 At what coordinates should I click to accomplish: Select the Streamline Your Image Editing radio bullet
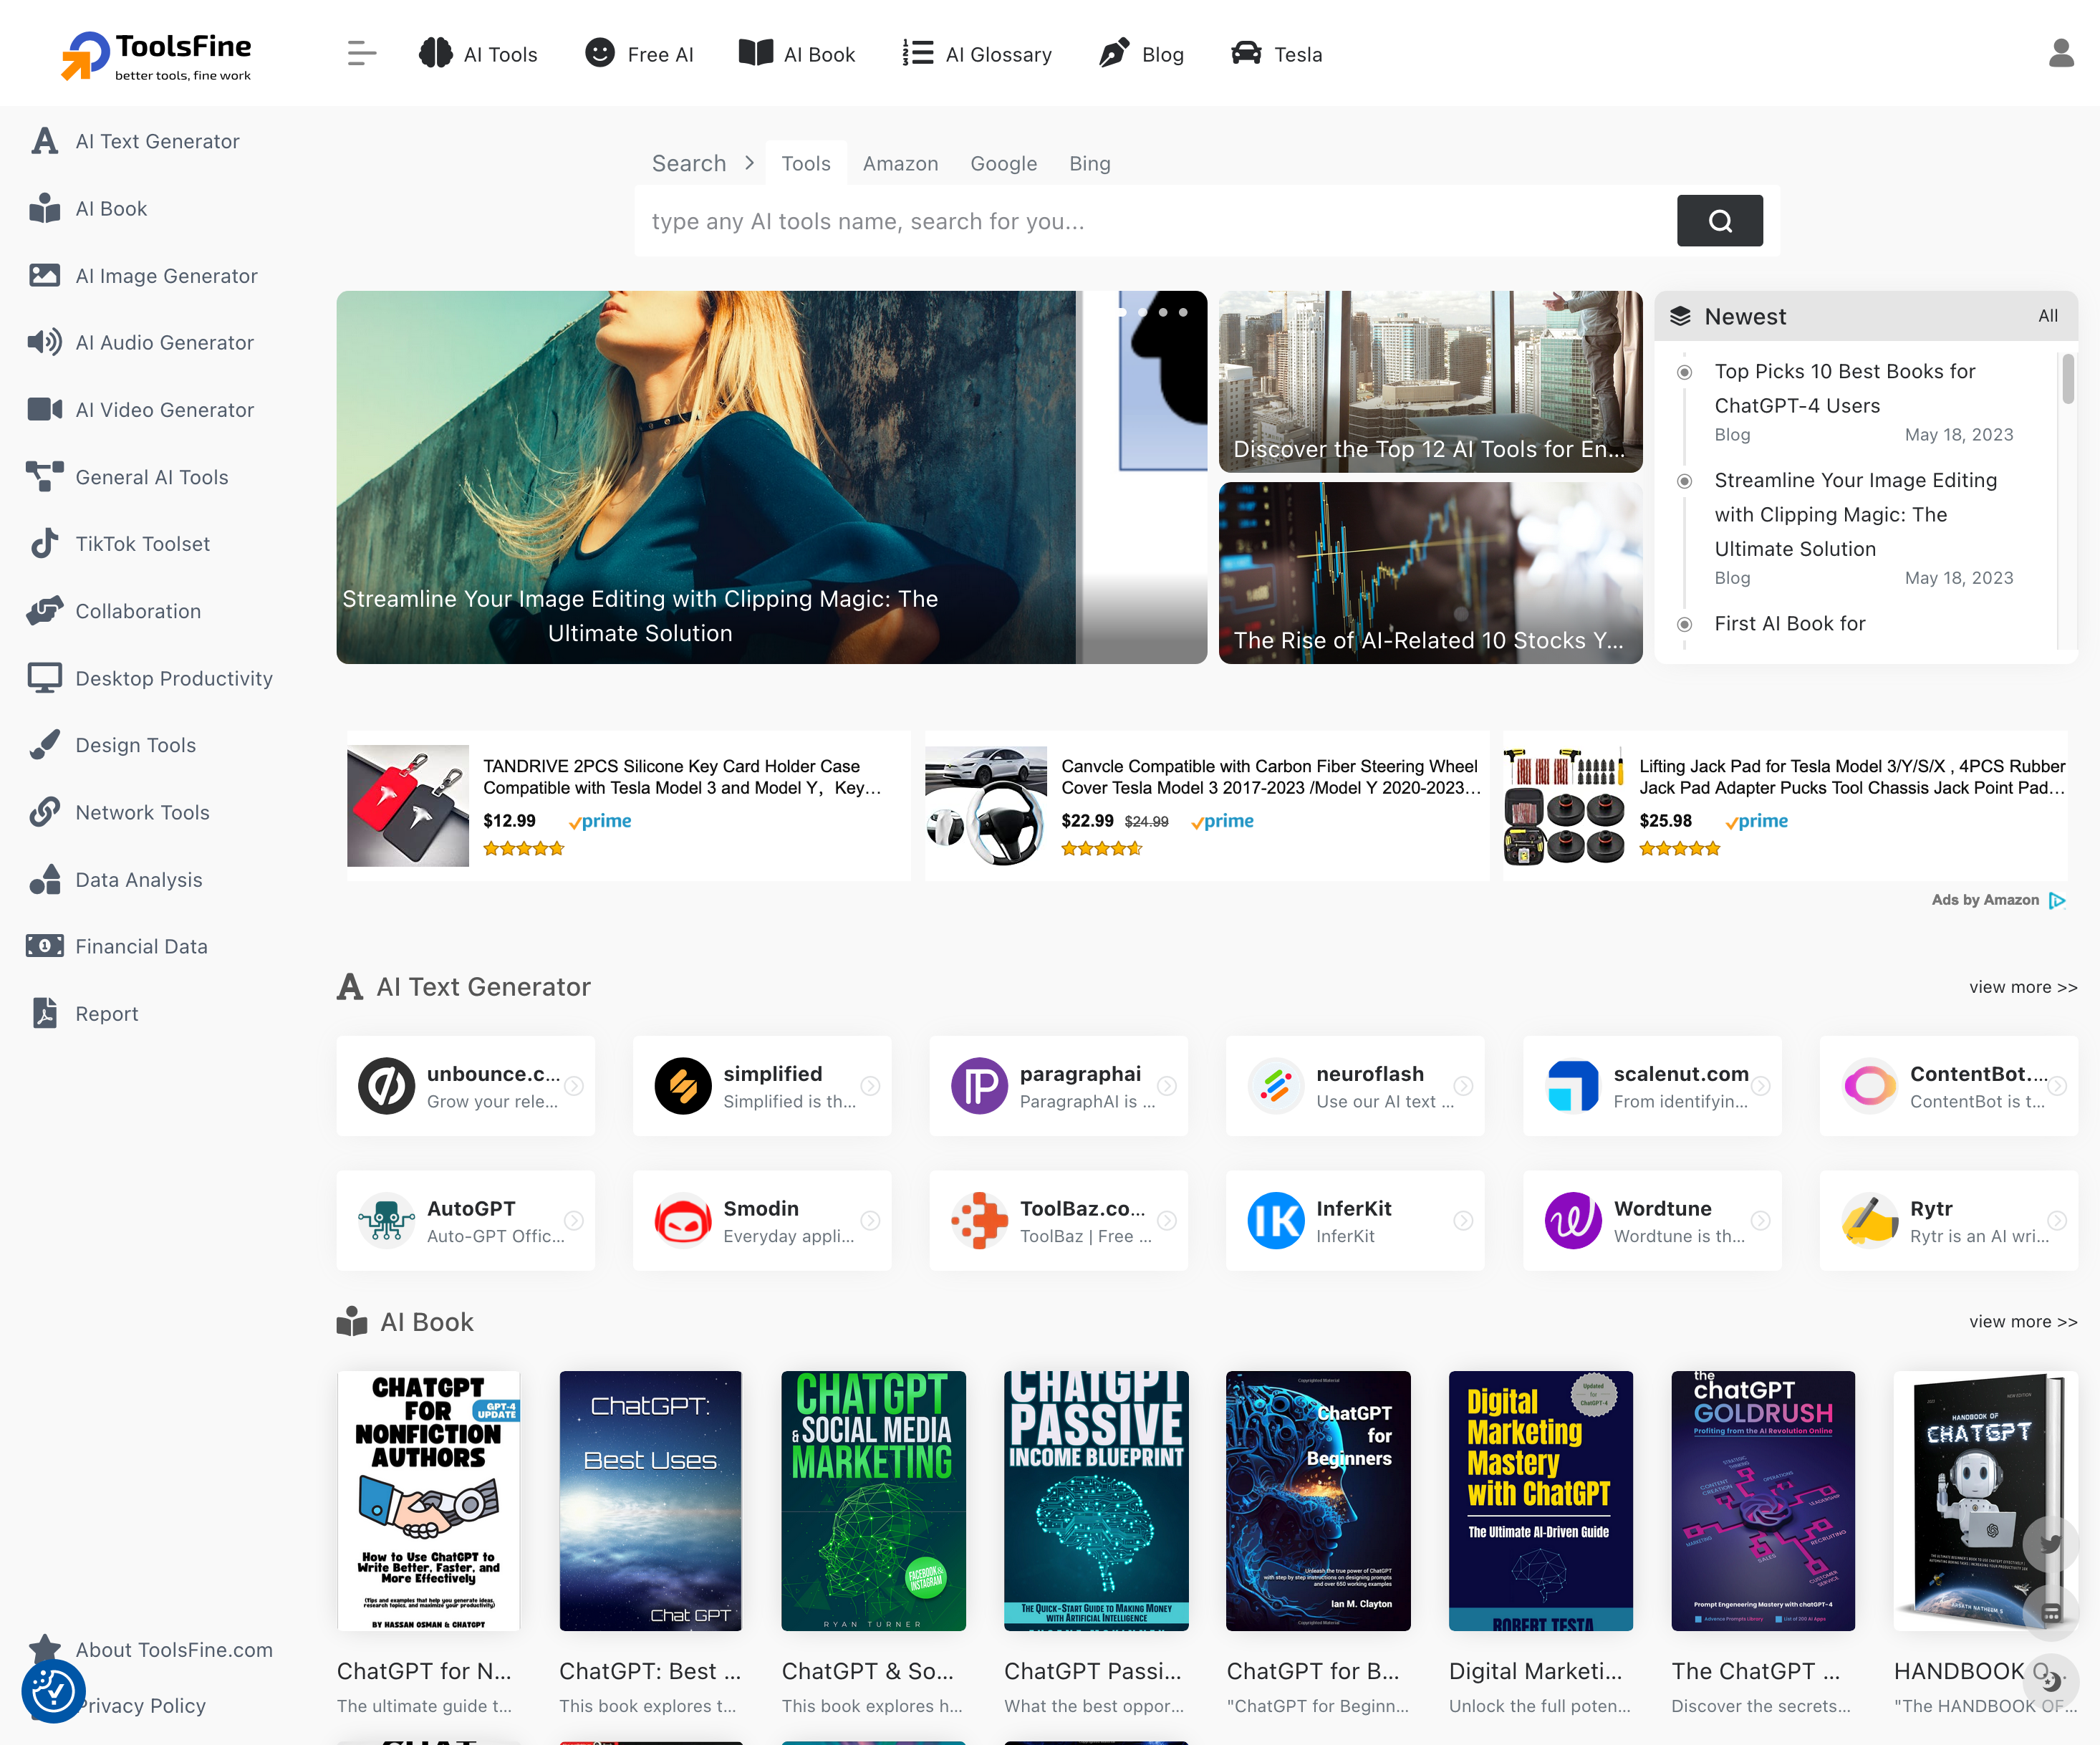pos(1684,481)
